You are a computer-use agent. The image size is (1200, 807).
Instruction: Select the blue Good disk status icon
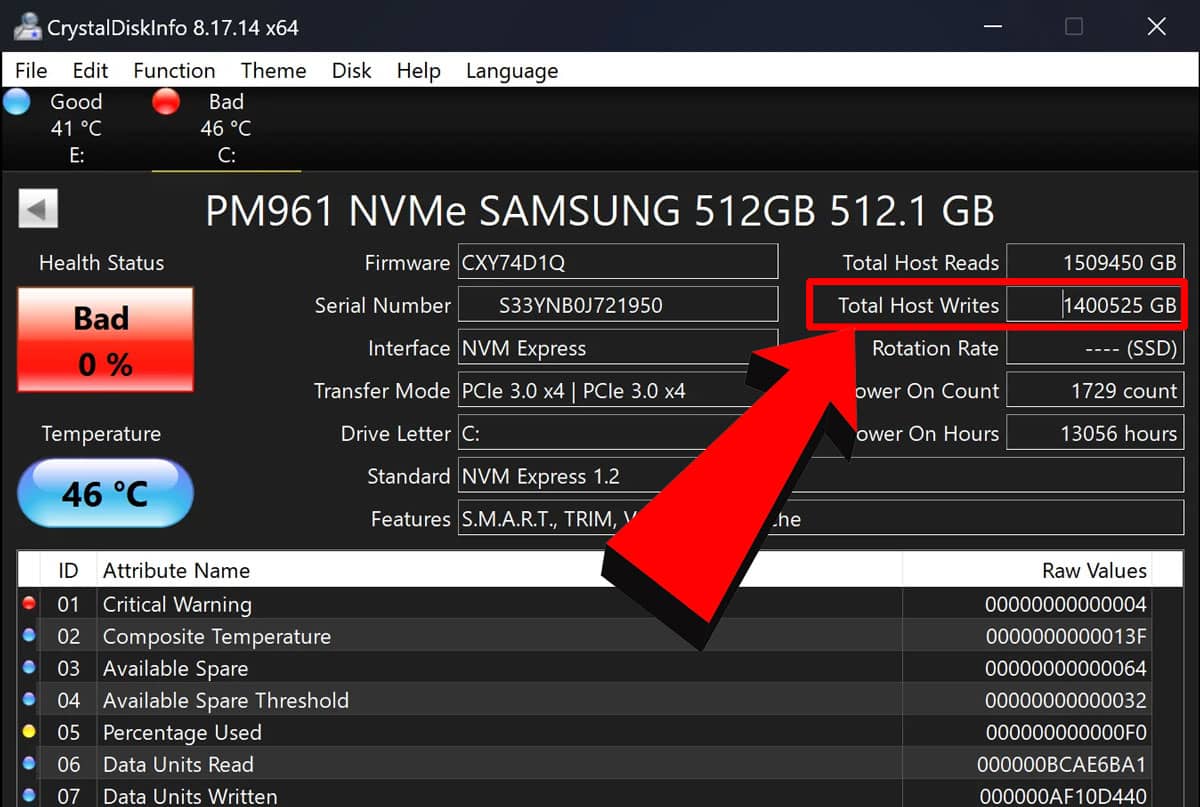pos(17,101)
